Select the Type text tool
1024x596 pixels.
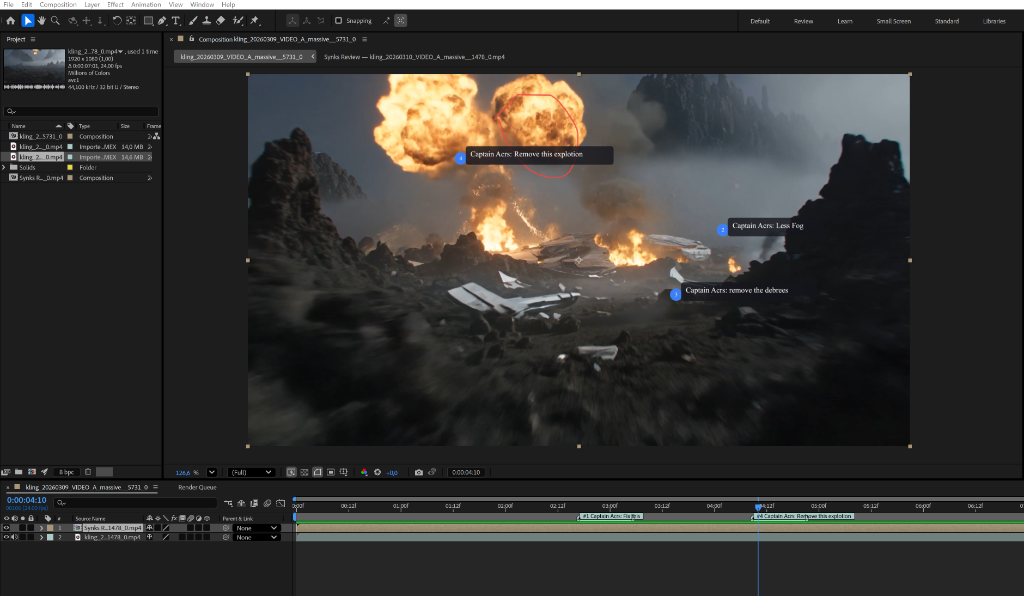(176, 21)
